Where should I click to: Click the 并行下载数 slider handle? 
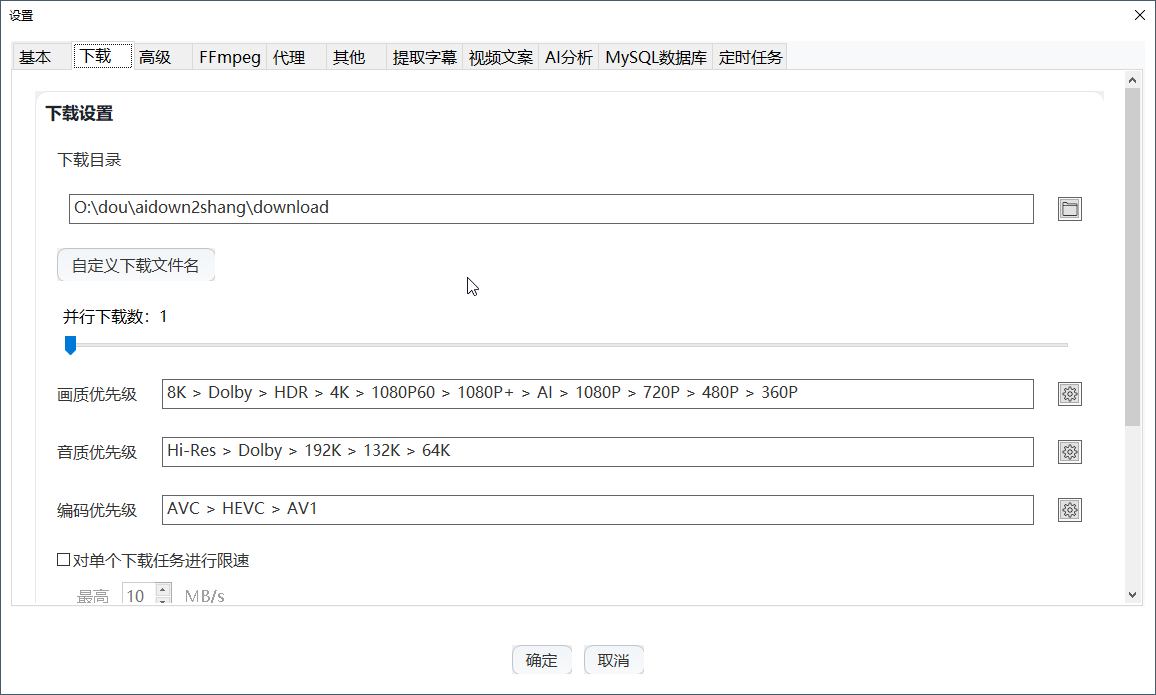[70, 345]
